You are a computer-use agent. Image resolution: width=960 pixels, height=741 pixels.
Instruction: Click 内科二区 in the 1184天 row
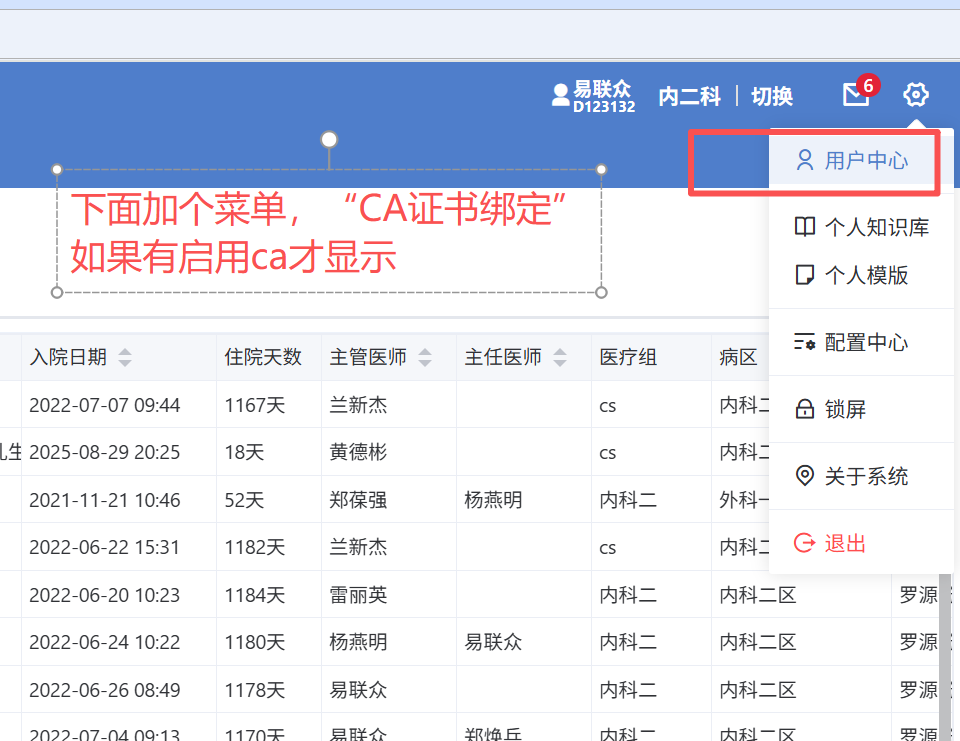[x=758, y=595]
